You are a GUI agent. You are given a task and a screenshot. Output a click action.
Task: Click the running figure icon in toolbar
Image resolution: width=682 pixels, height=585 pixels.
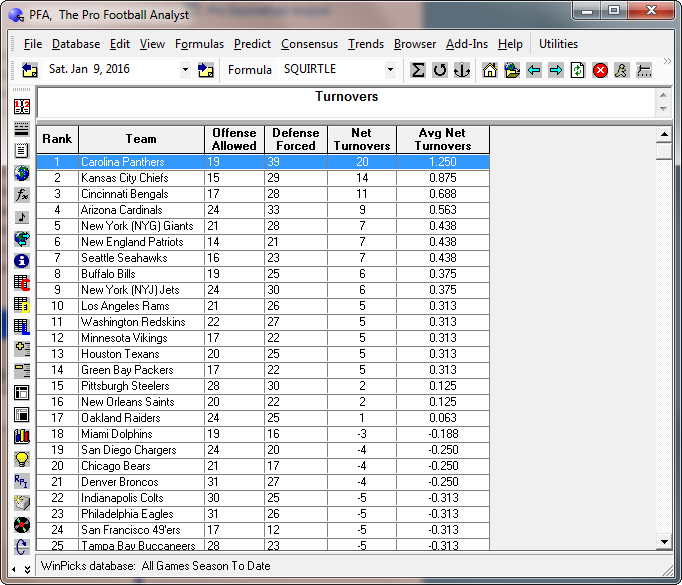click(622, 70)
